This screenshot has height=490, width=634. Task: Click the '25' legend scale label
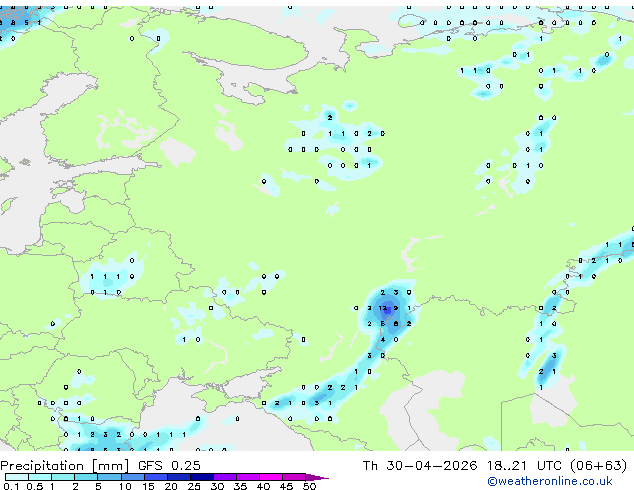tap(194, 486)
